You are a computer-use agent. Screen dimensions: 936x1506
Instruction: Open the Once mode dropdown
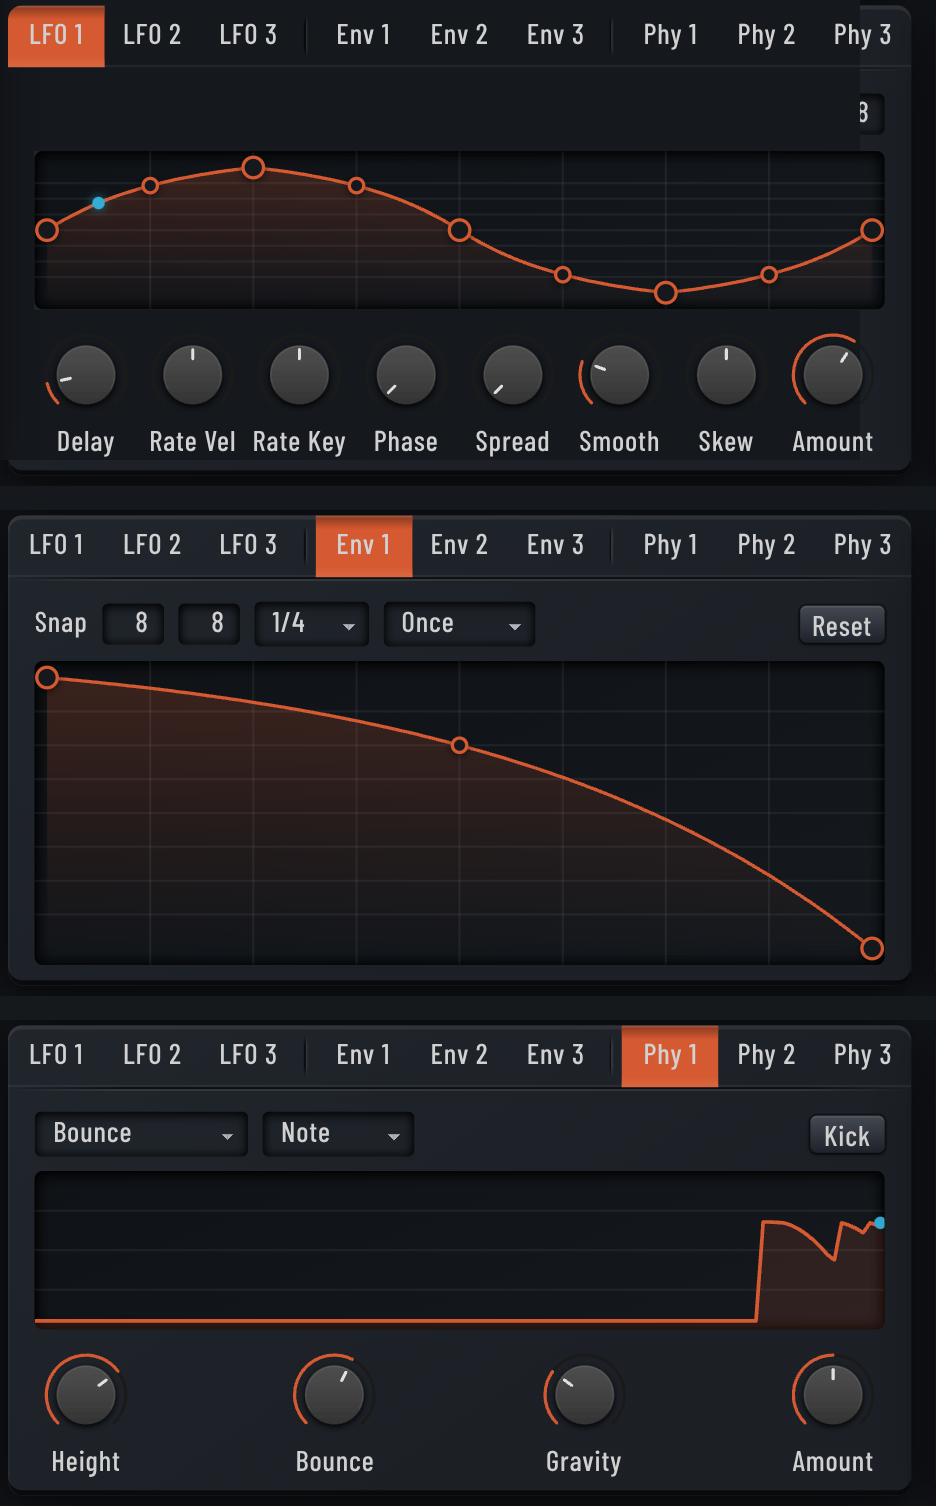[460, 624]
